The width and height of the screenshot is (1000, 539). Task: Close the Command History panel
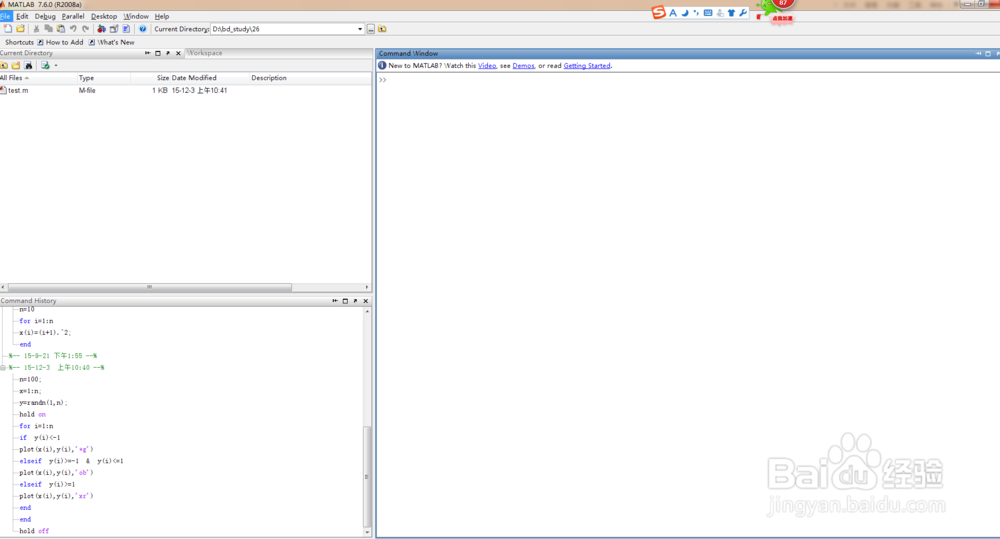pyautogui.click(x=365, y=300)
